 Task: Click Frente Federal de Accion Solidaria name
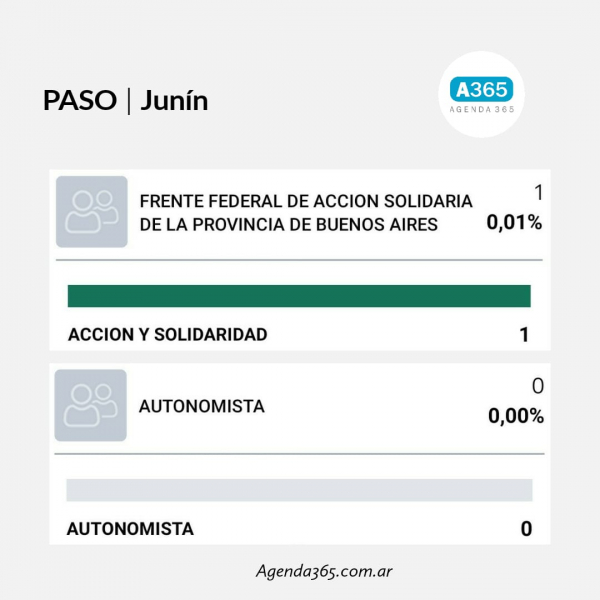pyautogui.click(x=306, y=213)
